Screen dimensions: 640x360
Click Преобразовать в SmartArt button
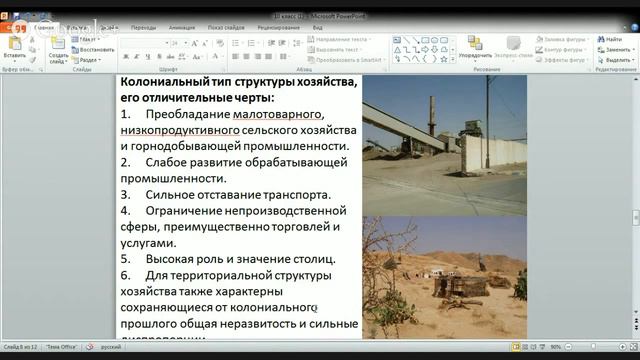[x=347, y=60]
